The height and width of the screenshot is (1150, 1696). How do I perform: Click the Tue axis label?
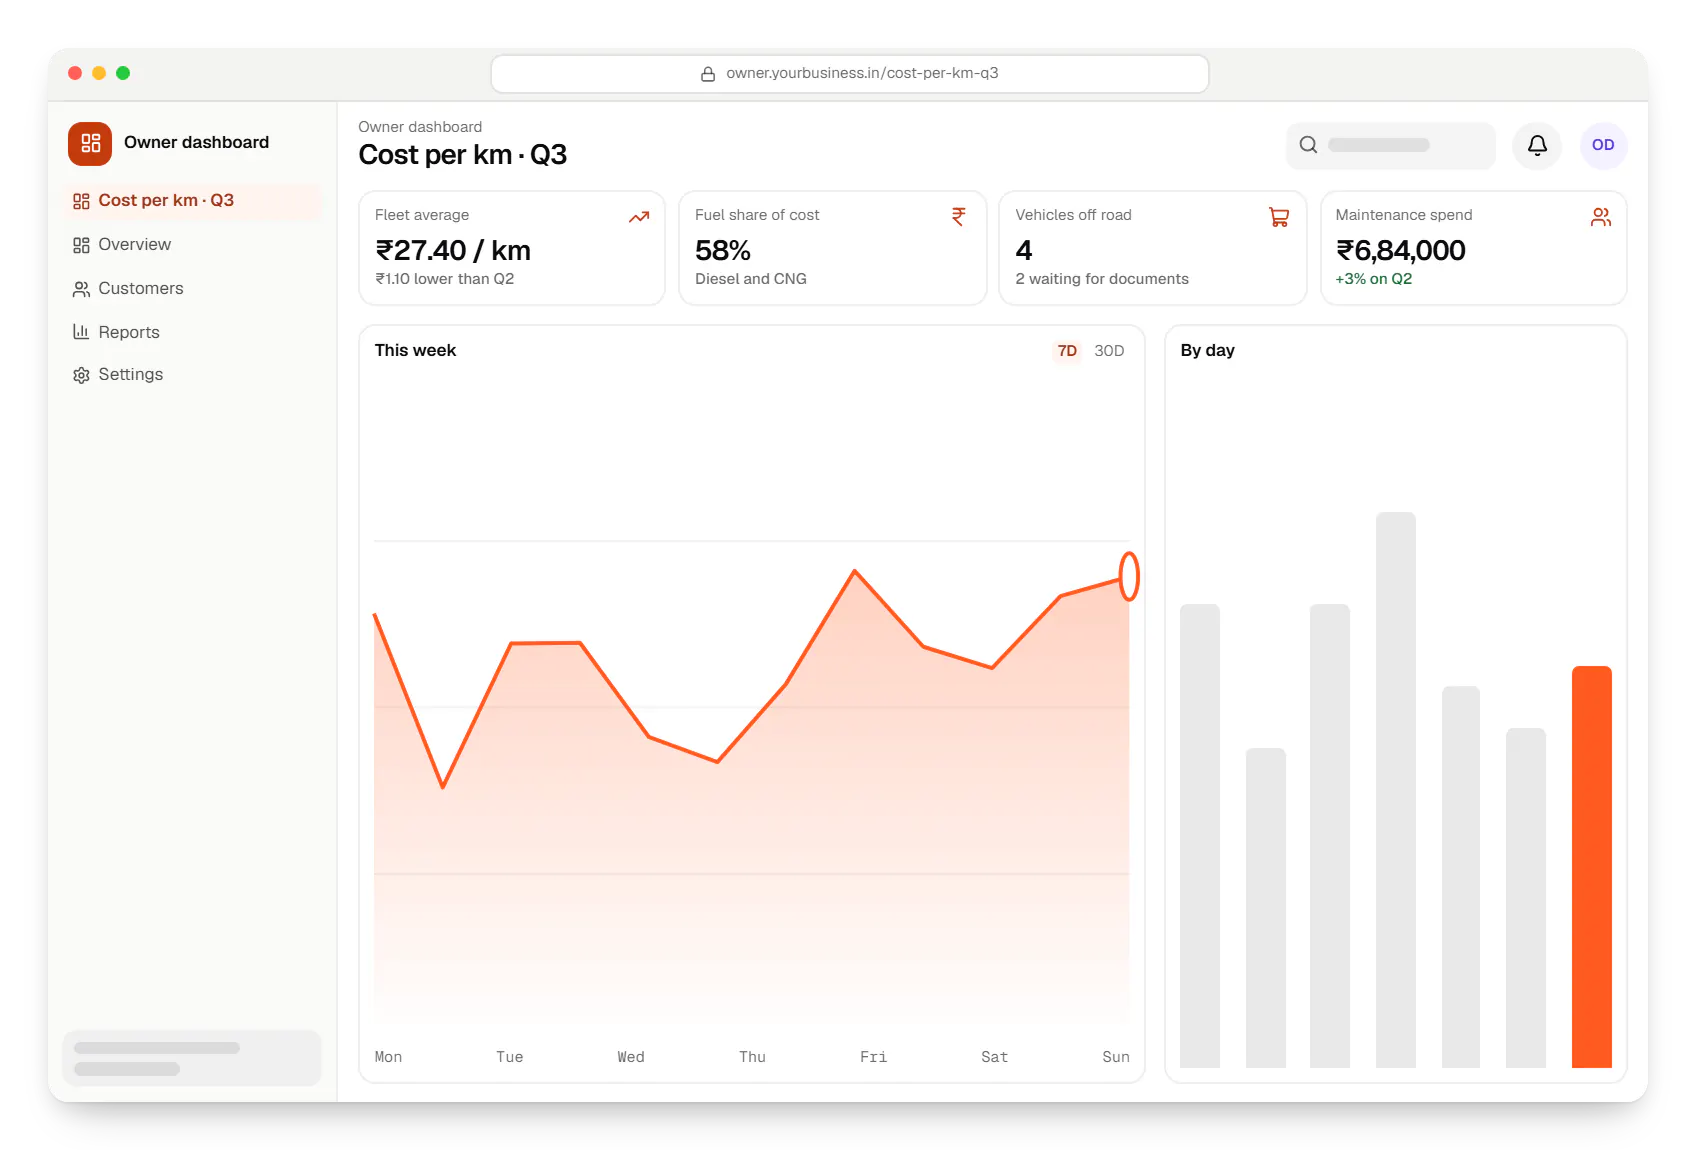click(510, 1057)
